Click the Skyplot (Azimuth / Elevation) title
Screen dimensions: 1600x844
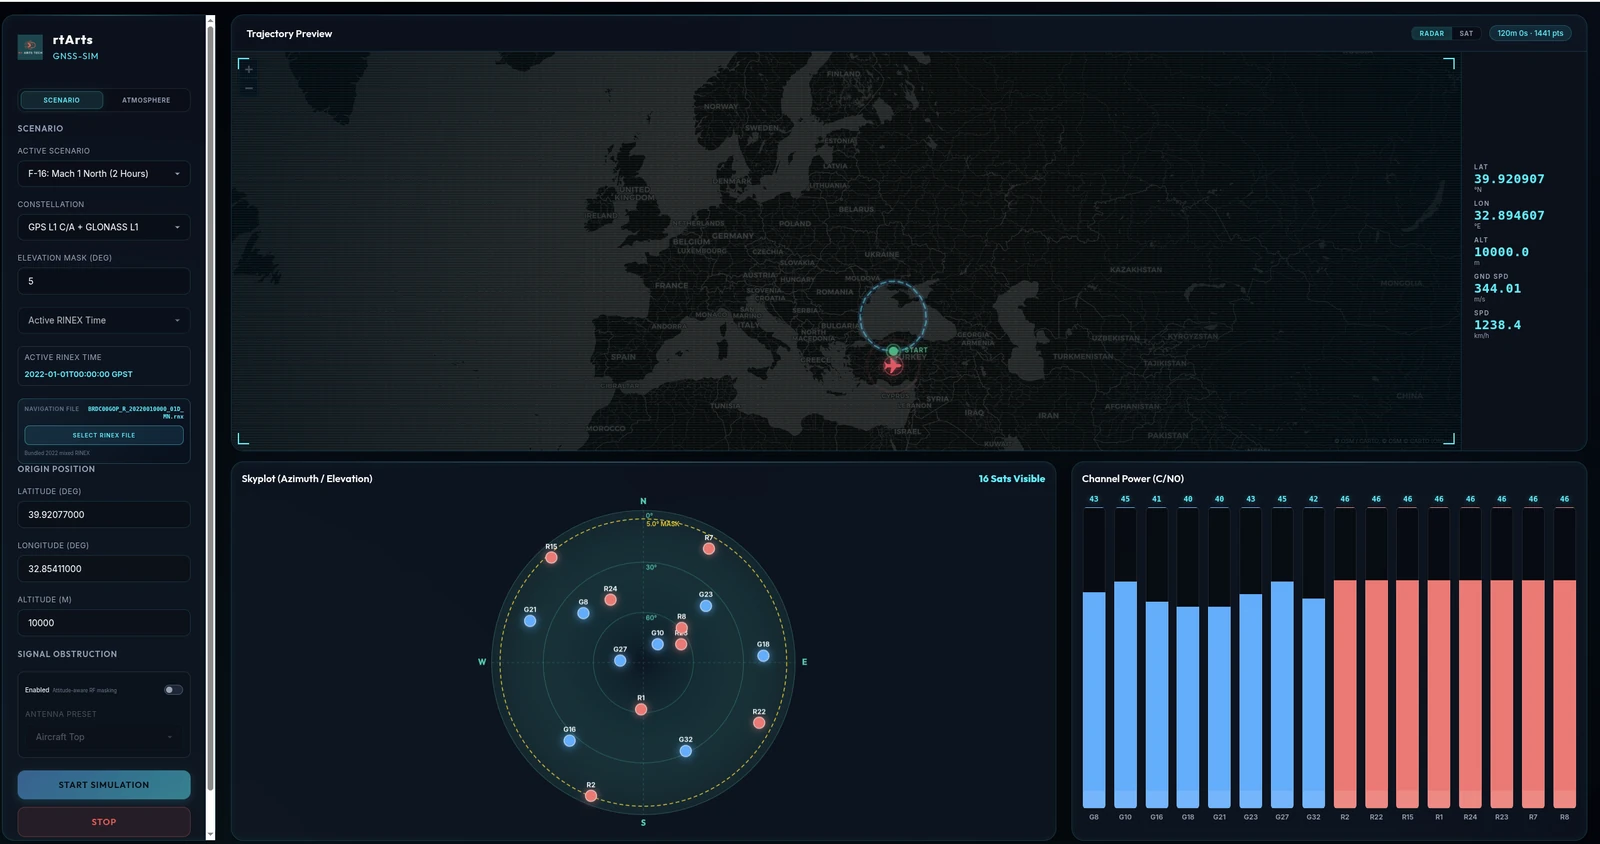point(307,479)
